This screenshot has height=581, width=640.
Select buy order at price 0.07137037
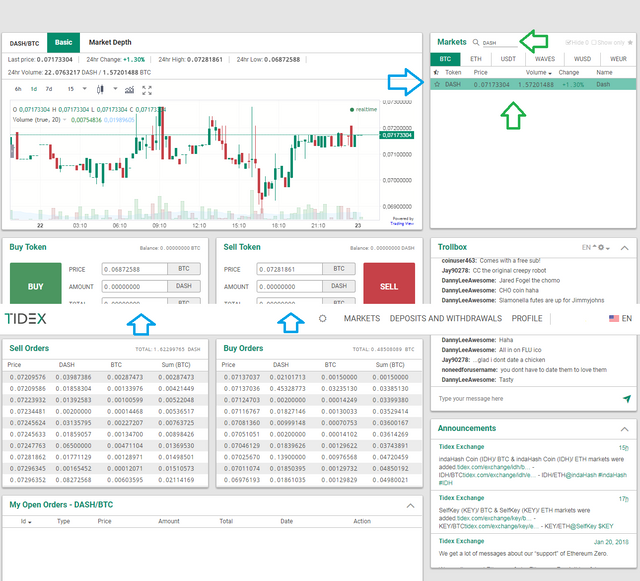coord(319,377)
